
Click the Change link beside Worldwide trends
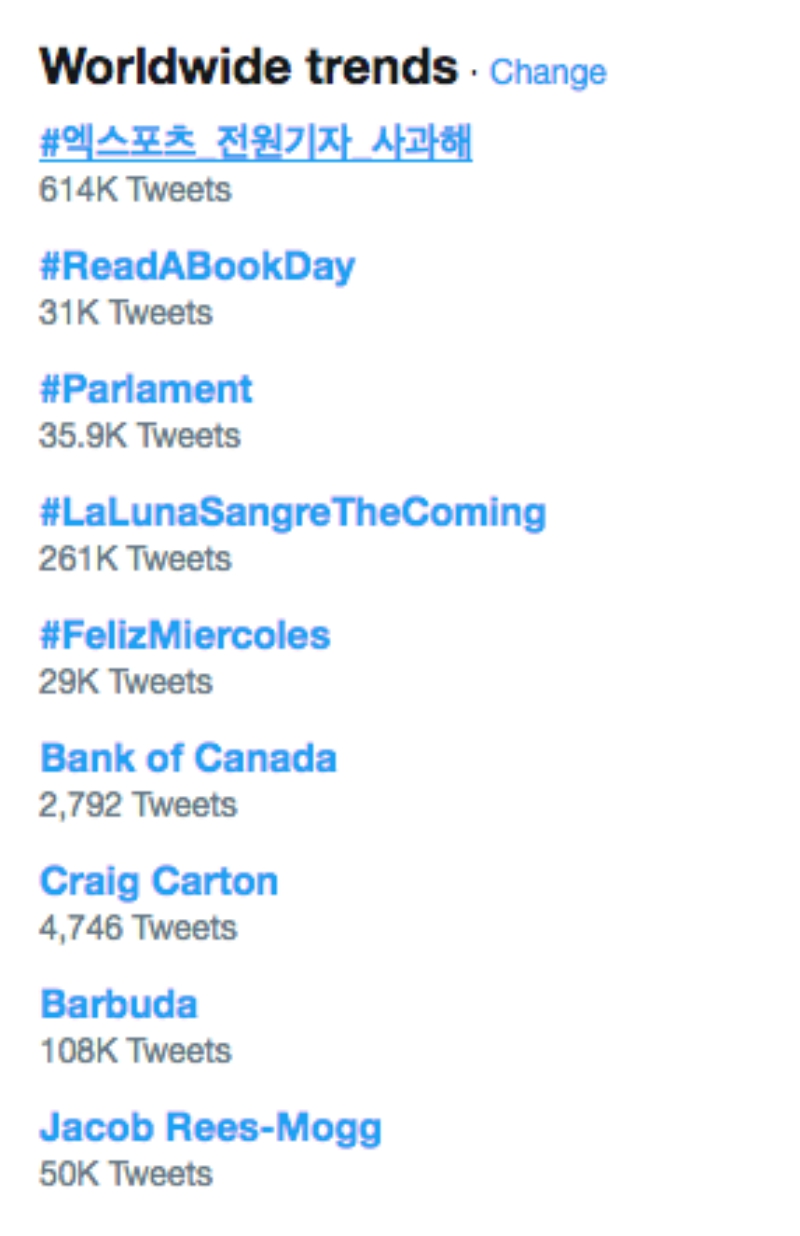[547, 72]
